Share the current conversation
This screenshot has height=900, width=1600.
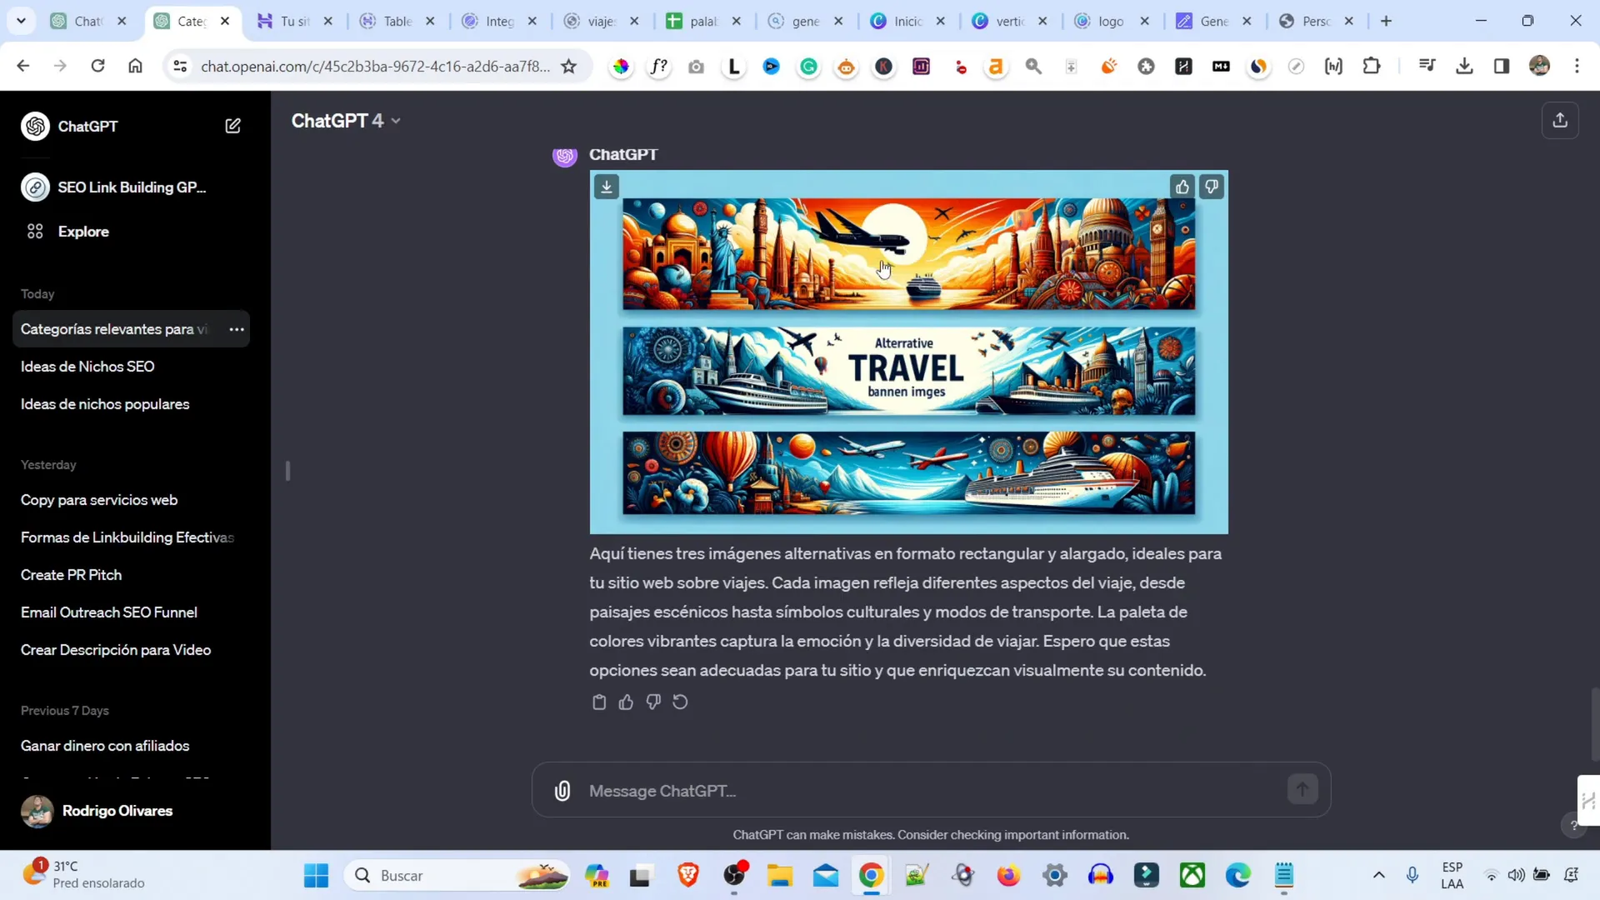click(x=1559, y=120)
